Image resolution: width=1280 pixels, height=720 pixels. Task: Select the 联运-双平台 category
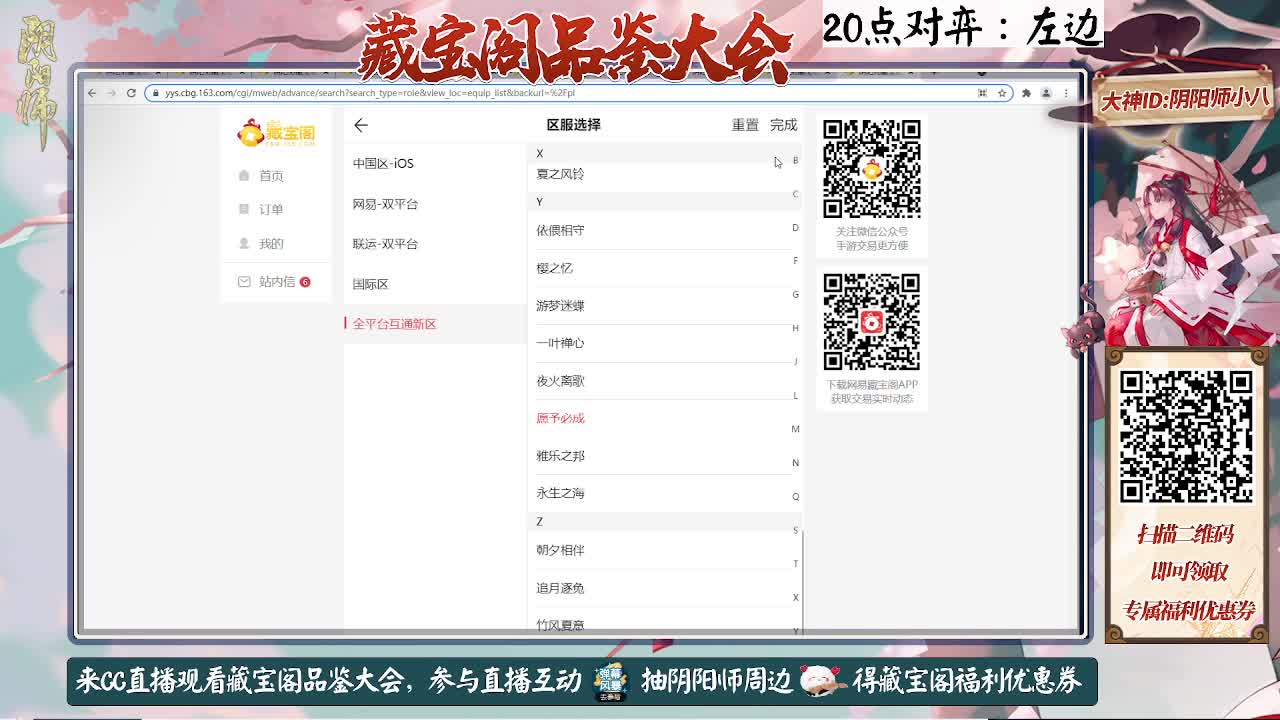[434, 244]
